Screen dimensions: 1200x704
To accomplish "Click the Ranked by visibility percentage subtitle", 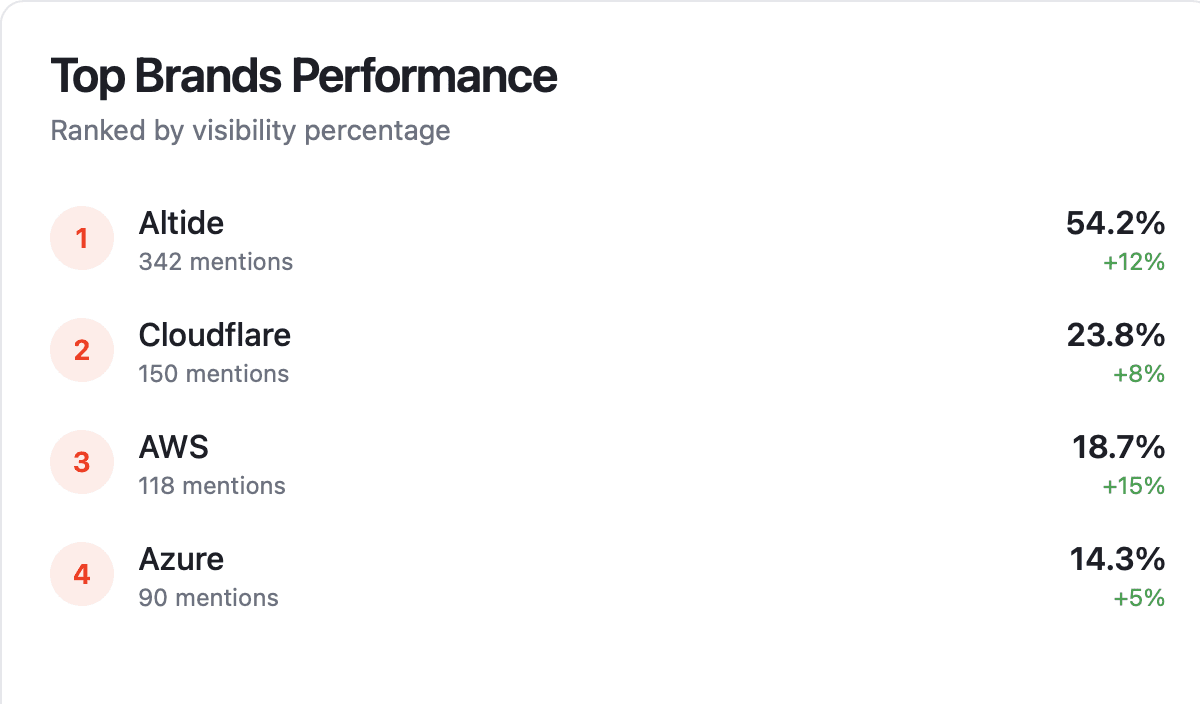I will pyautogui.click(x=250, y=131).
